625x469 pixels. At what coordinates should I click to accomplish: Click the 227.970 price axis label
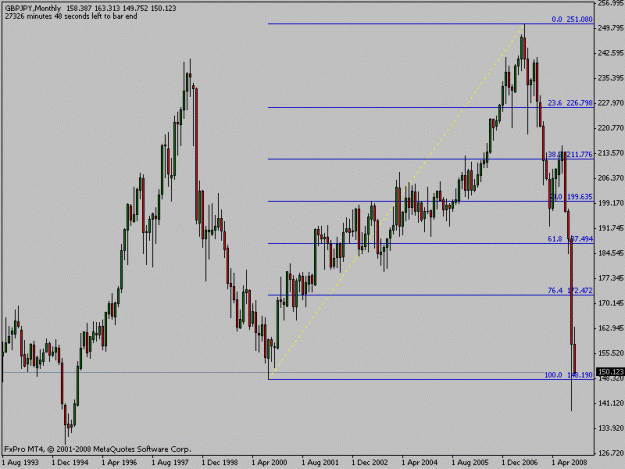pyautogui.click(x=611, y=103)
